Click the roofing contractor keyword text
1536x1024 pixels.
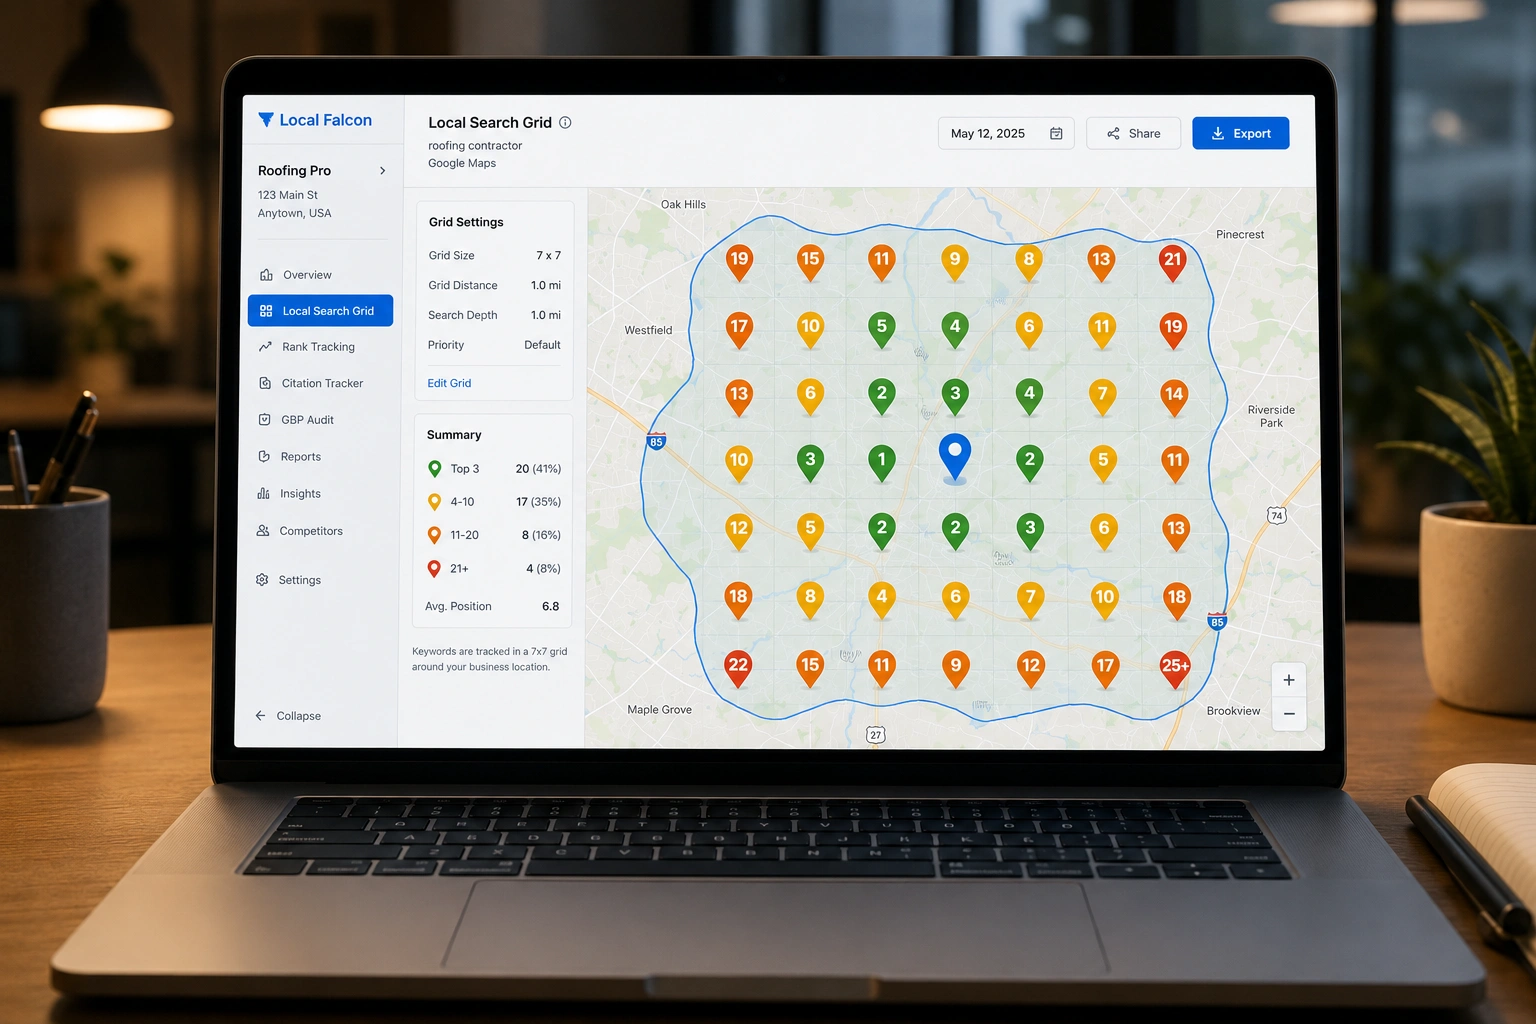point(475,146)
